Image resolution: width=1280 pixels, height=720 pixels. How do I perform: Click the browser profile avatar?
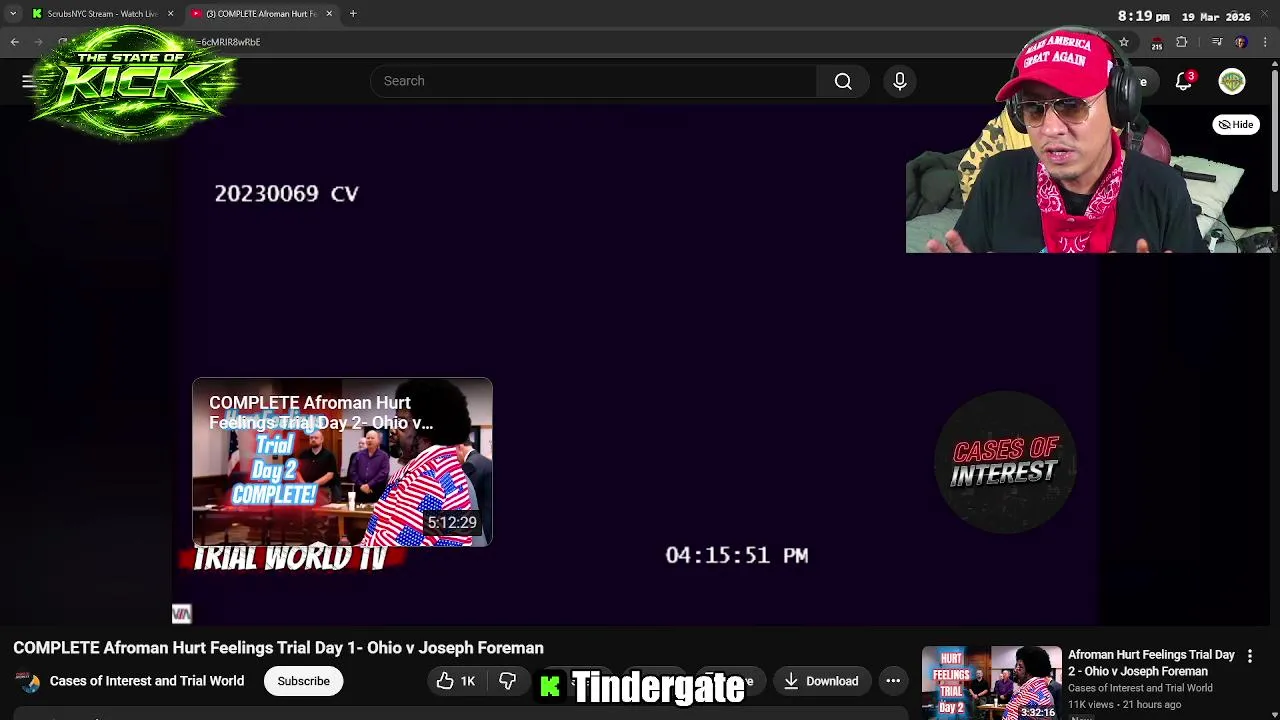click(x=1241, y=42)
